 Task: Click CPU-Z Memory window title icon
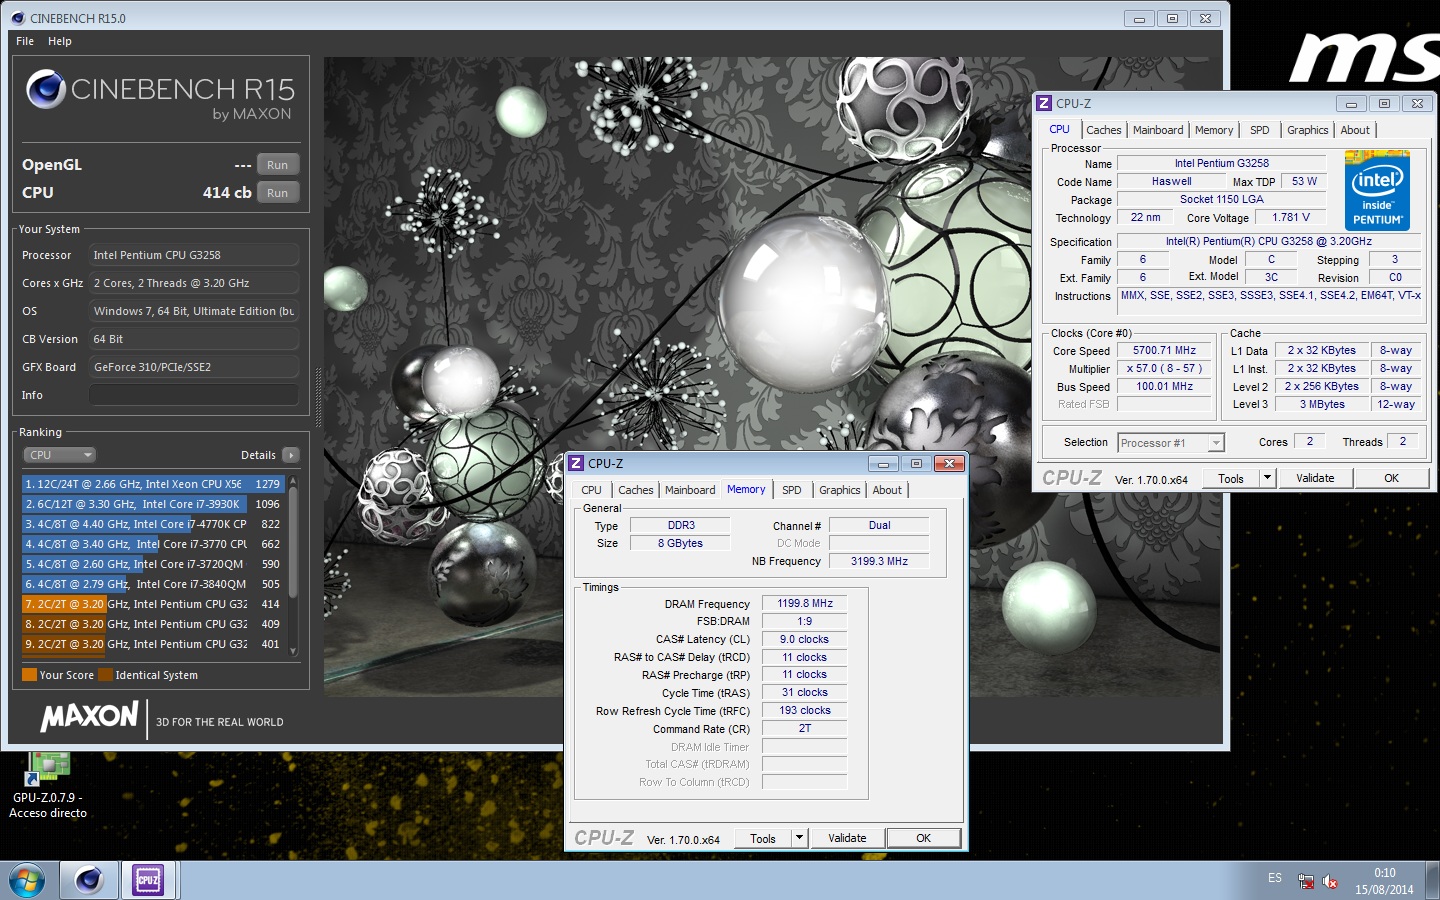tap(576, 463)
